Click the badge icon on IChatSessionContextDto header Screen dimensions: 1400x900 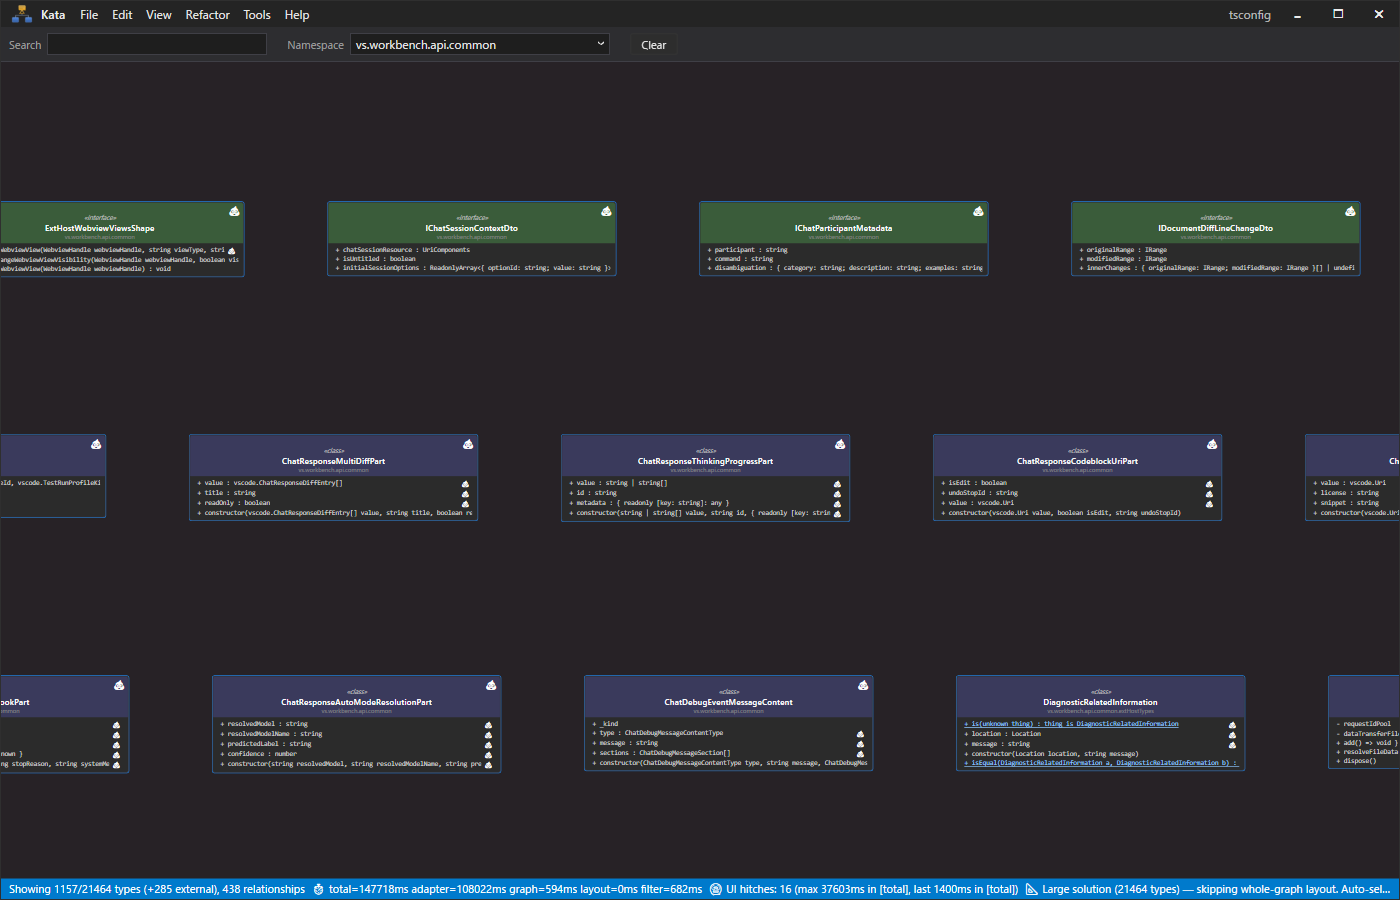[x=606, y=211]
